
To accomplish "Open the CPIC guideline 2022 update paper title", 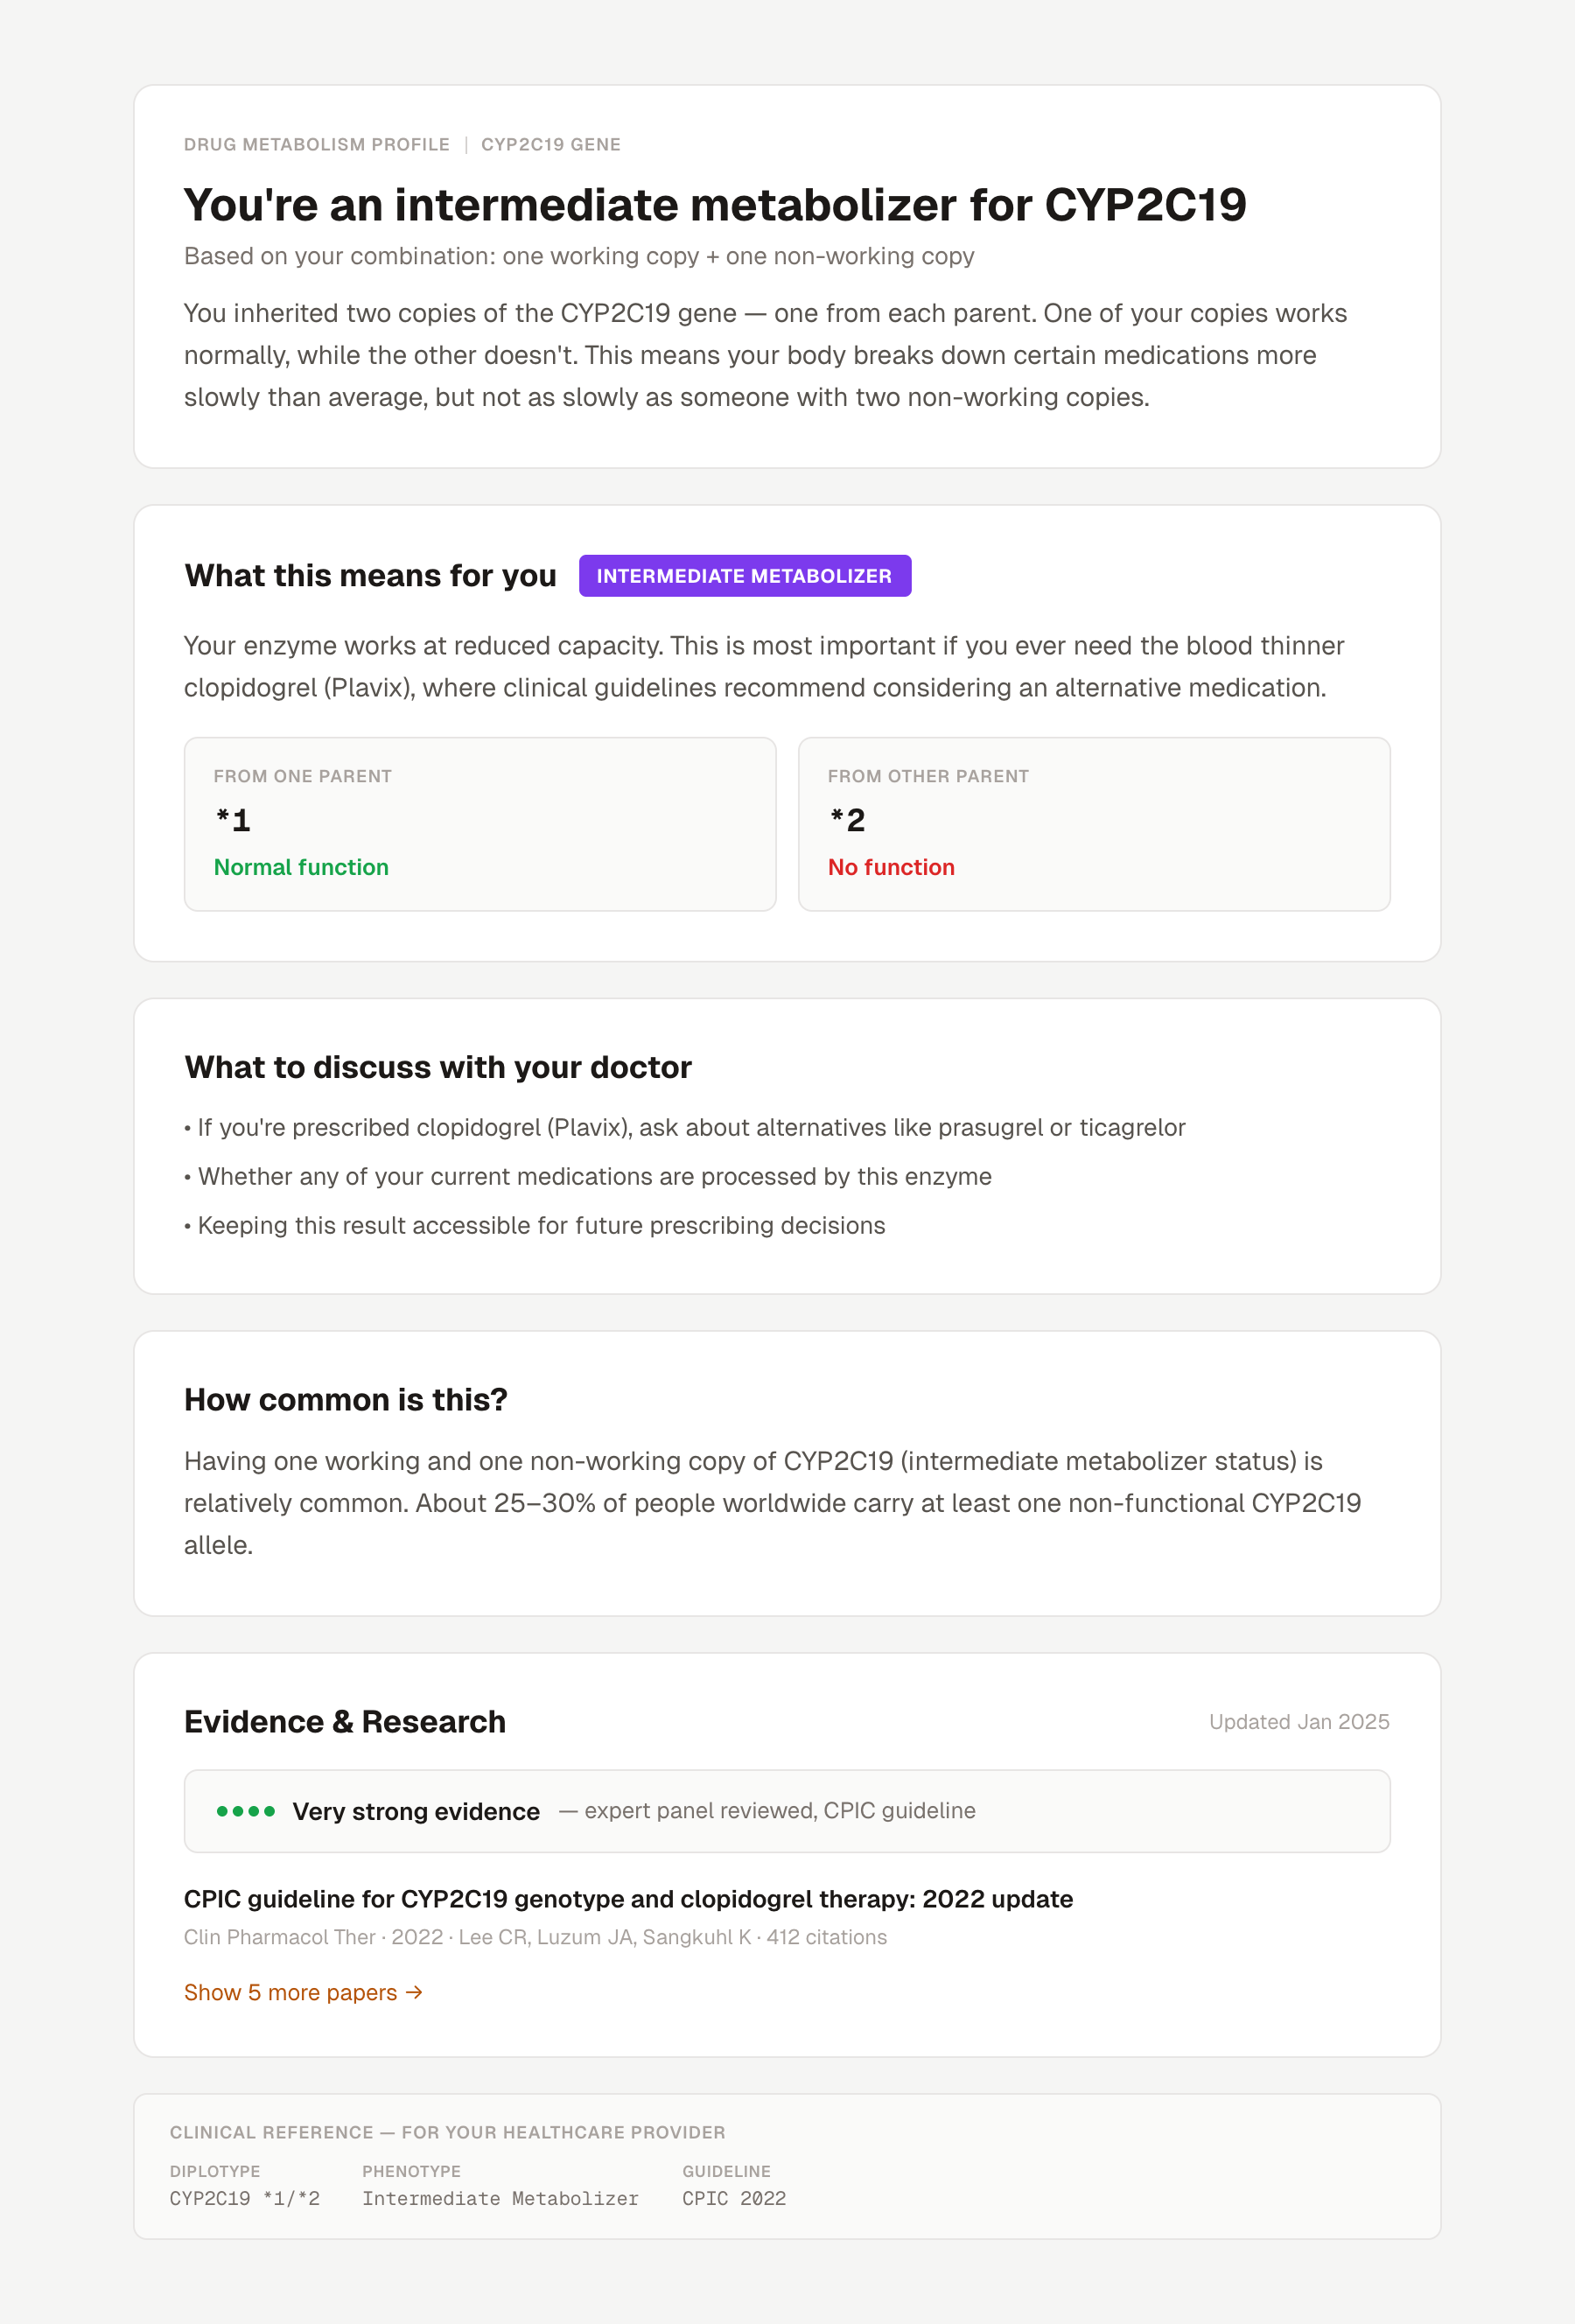I will [x=628, y=1899].
